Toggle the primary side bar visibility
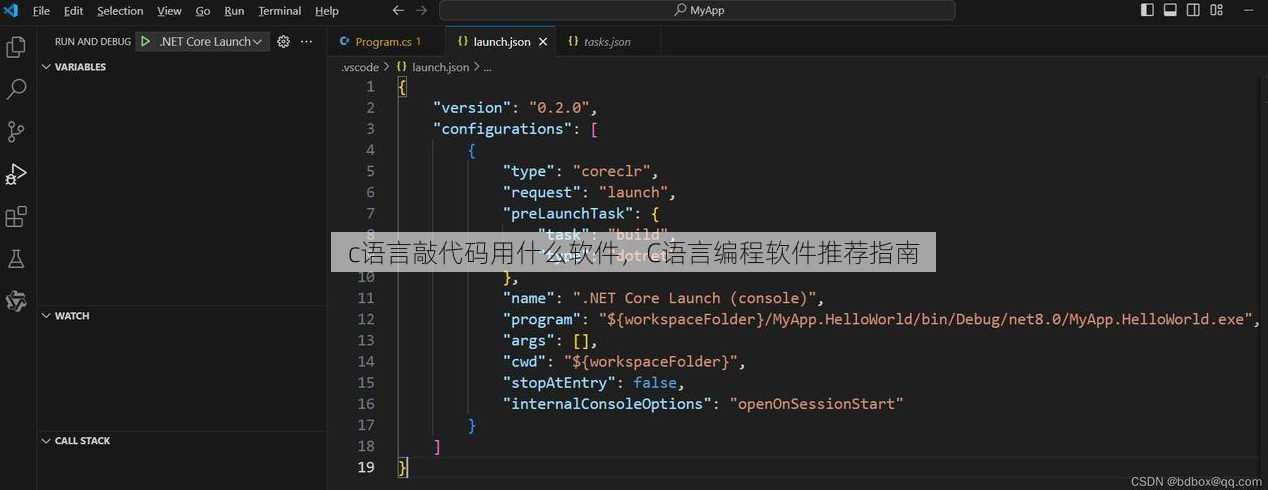This screenshot has height=490, width=1268. 1147,11
